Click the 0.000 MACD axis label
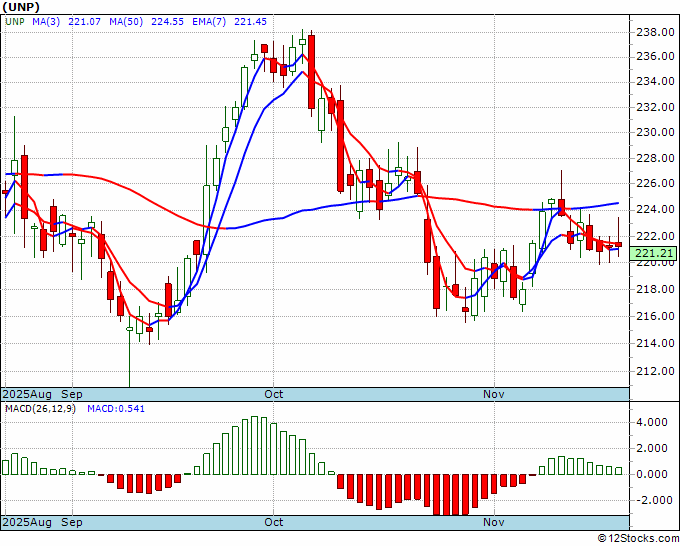The height and width of the screenshot is (546, 680). [x=653, y=474]
